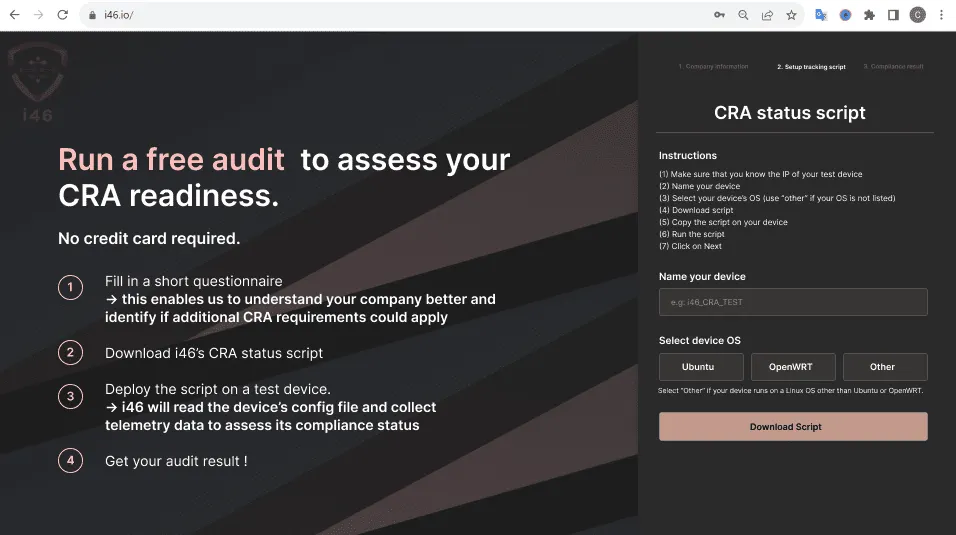
Task: Select Ubuntu as device OS
Action: 701,367
